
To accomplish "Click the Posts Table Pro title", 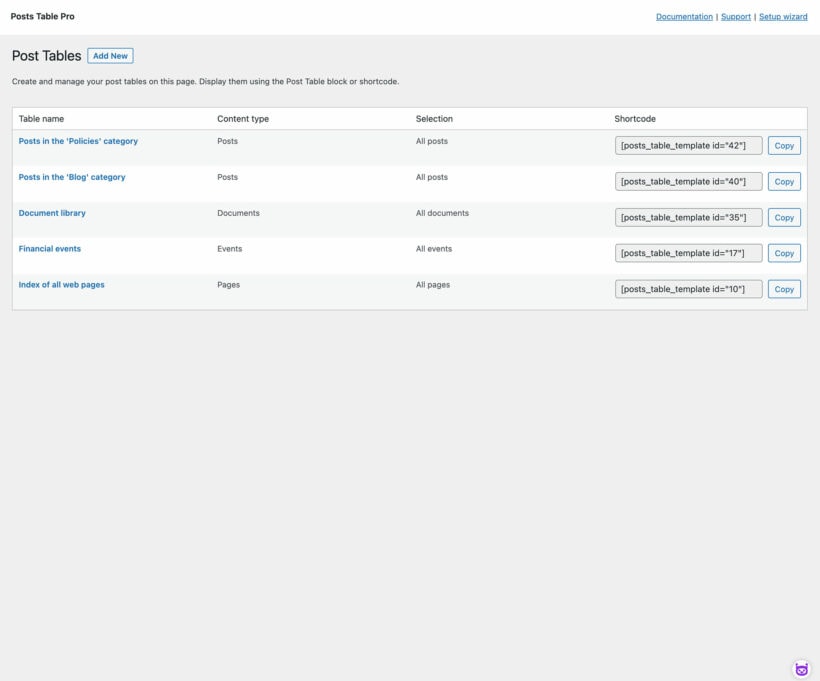I will click(x=42, y=16).
